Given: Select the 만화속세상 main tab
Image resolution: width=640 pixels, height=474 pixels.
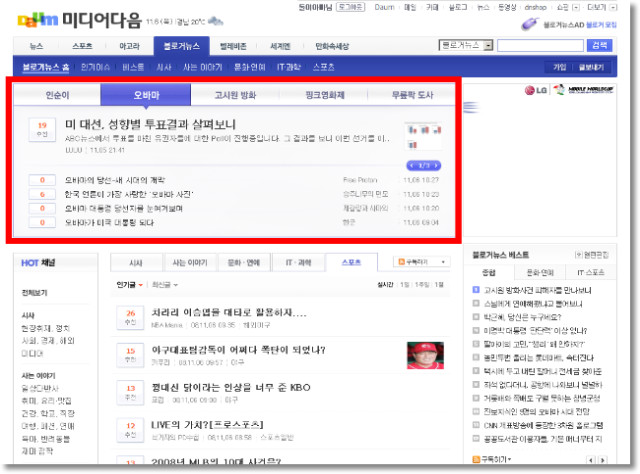Looking at the screenshot, I should point(332,46).
